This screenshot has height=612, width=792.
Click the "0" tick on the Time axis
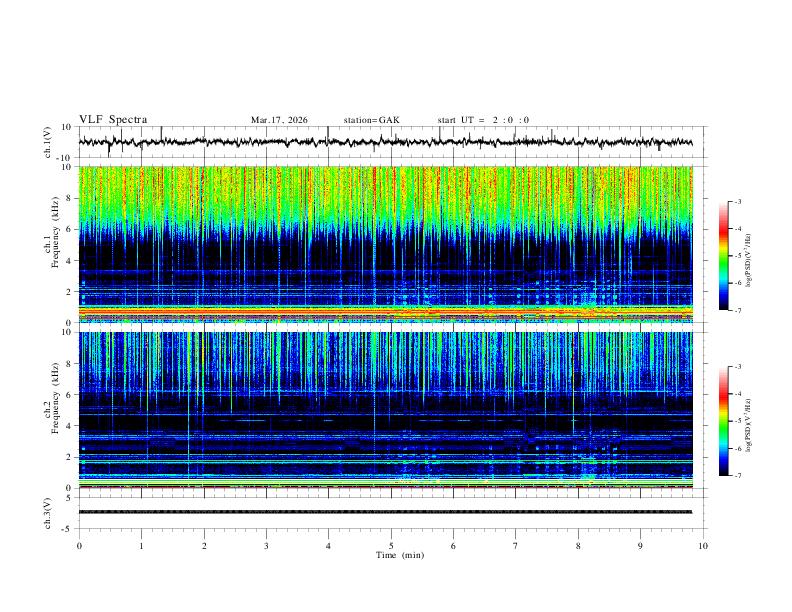(x=79, y=546)
